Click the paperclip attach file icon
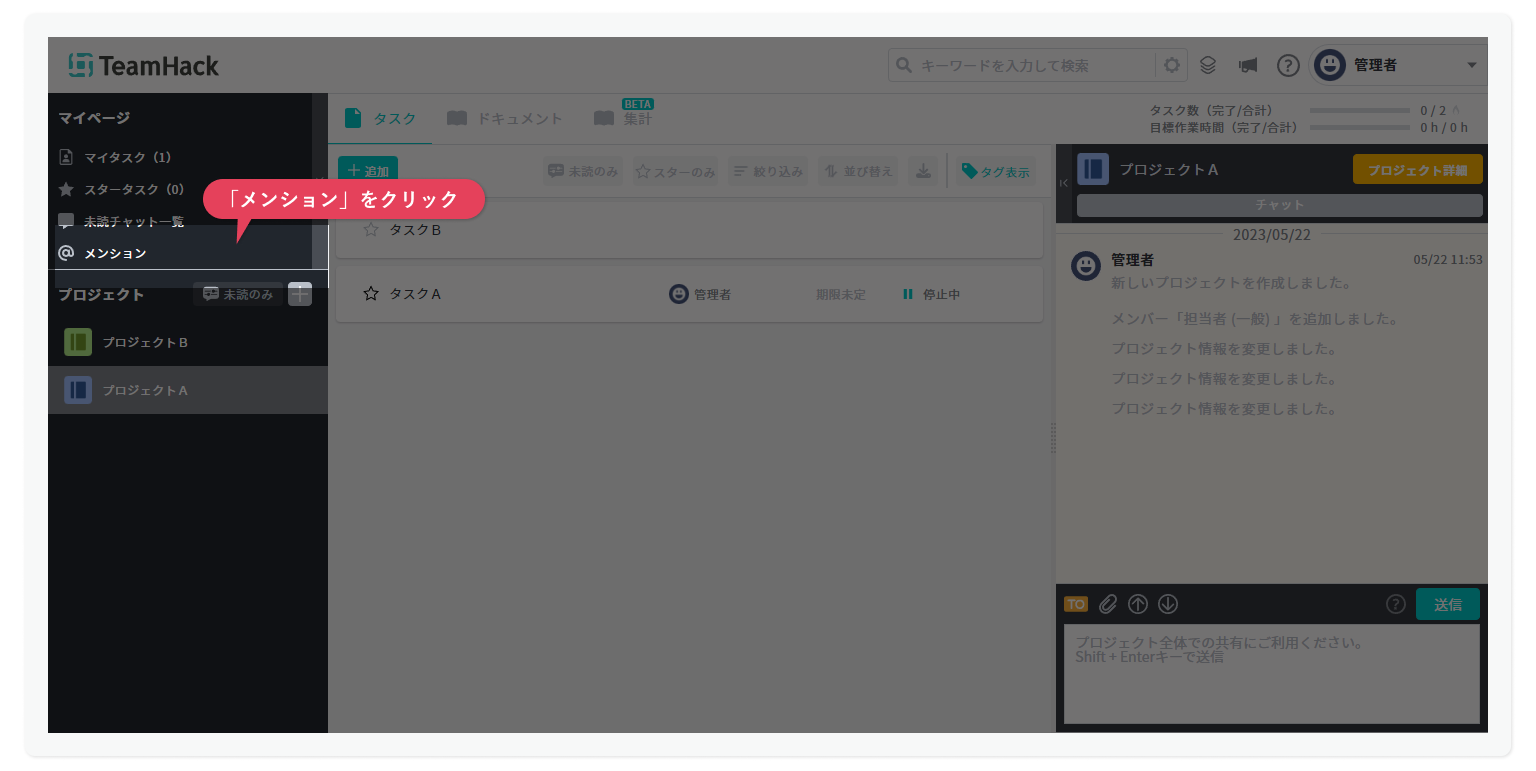1536x771 pixels. [x=1107, y=604]
